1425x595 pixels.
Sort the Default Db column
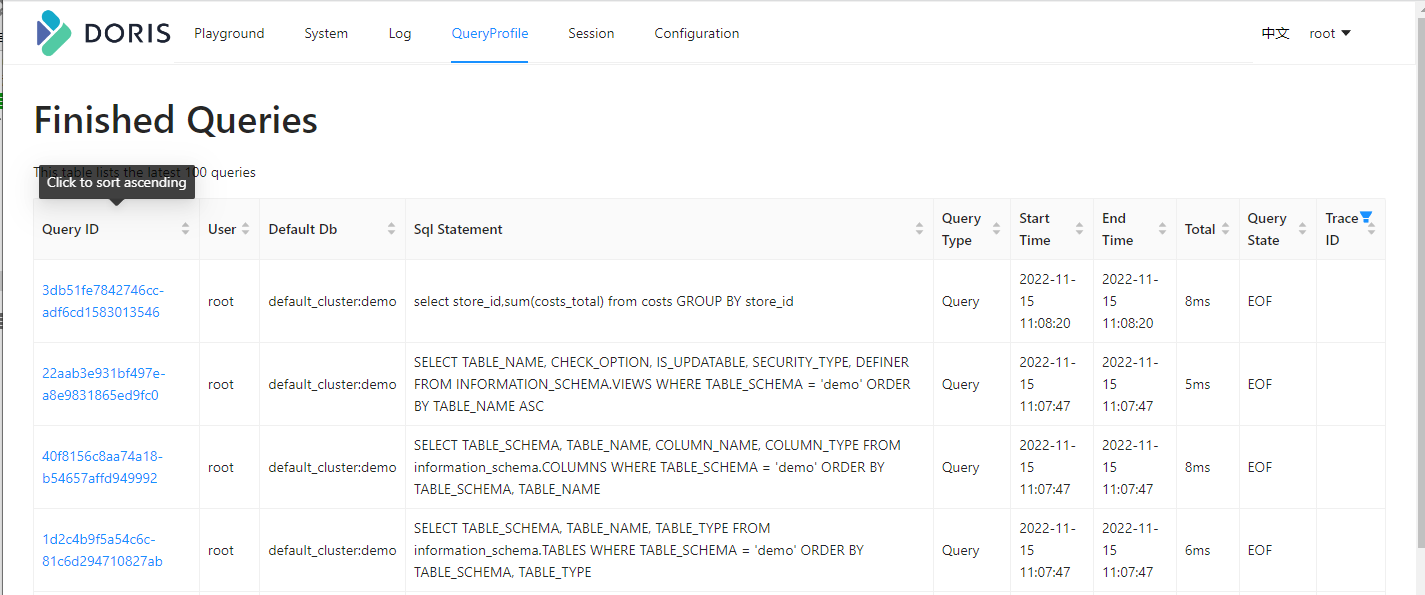pos(391,229)
